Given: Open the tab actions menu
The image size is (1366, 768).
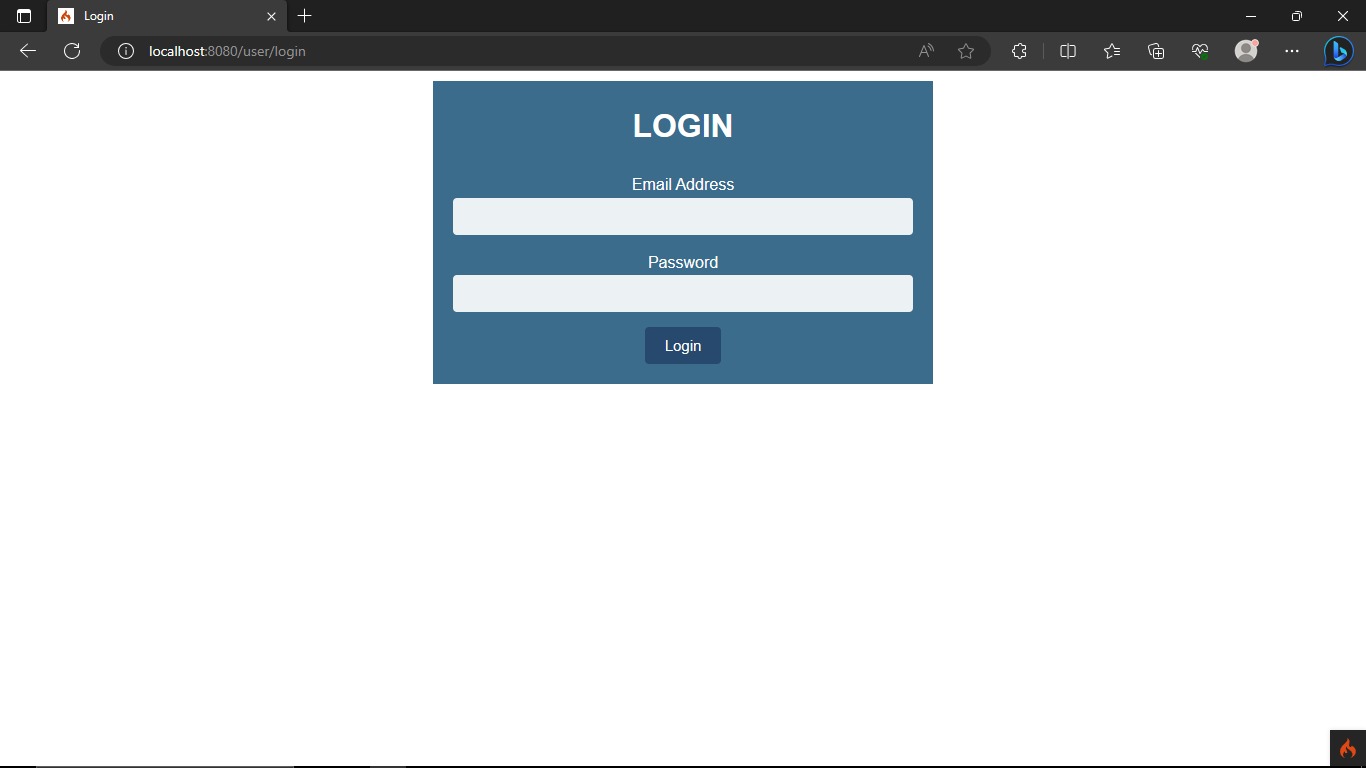Looking at the screenshot, I should 22,16.
